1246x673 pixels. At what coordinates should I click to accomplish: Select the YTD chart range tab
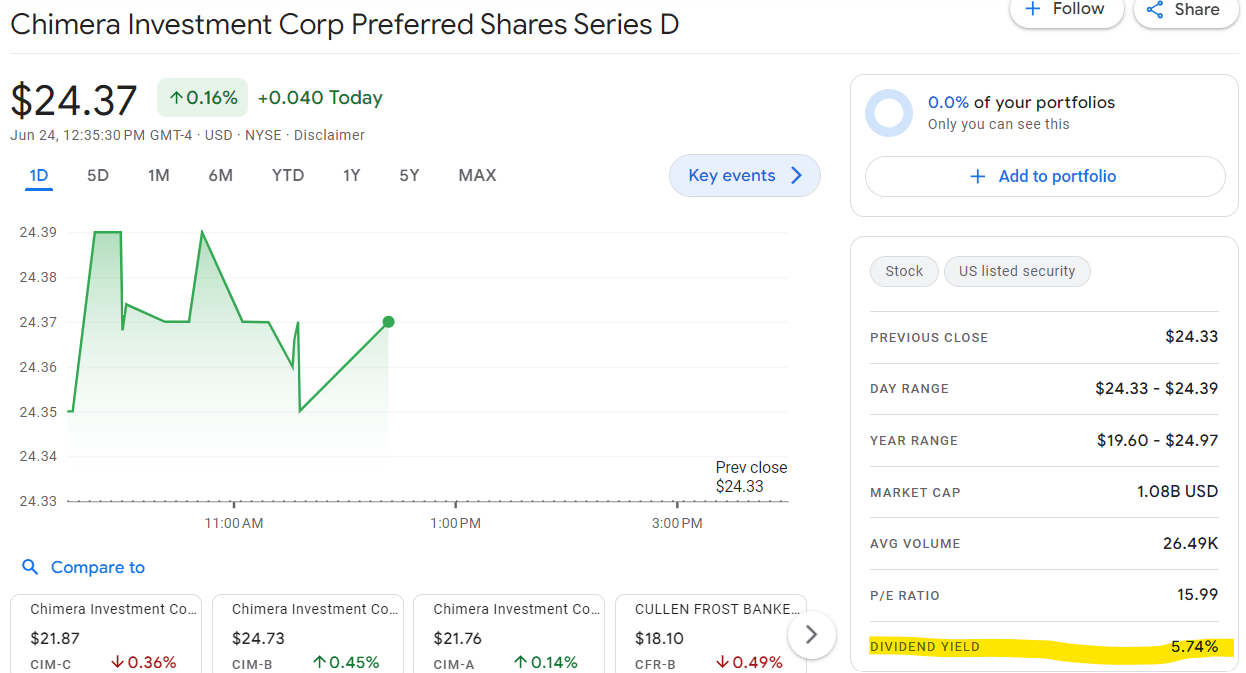click(288, 176)
